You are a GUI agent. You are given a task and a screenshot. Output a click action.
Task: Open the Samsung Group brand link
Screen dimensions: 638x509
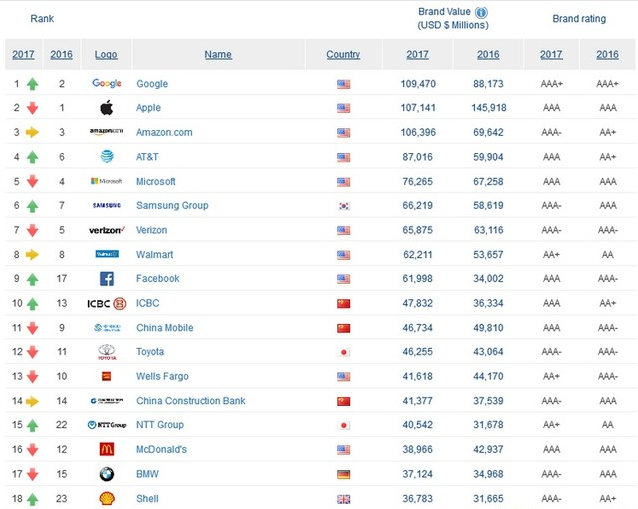point(172,206)
